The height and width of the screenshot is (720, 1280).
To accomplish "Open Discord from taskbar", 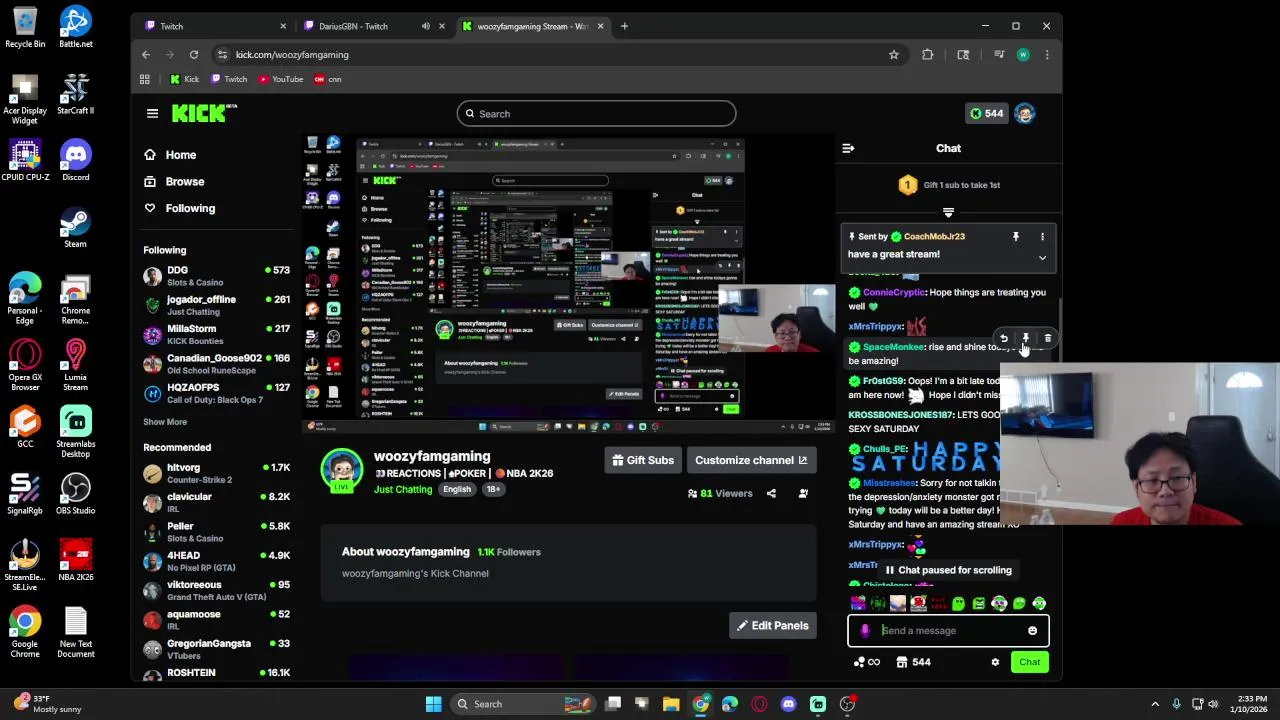I will coord(788,704).
